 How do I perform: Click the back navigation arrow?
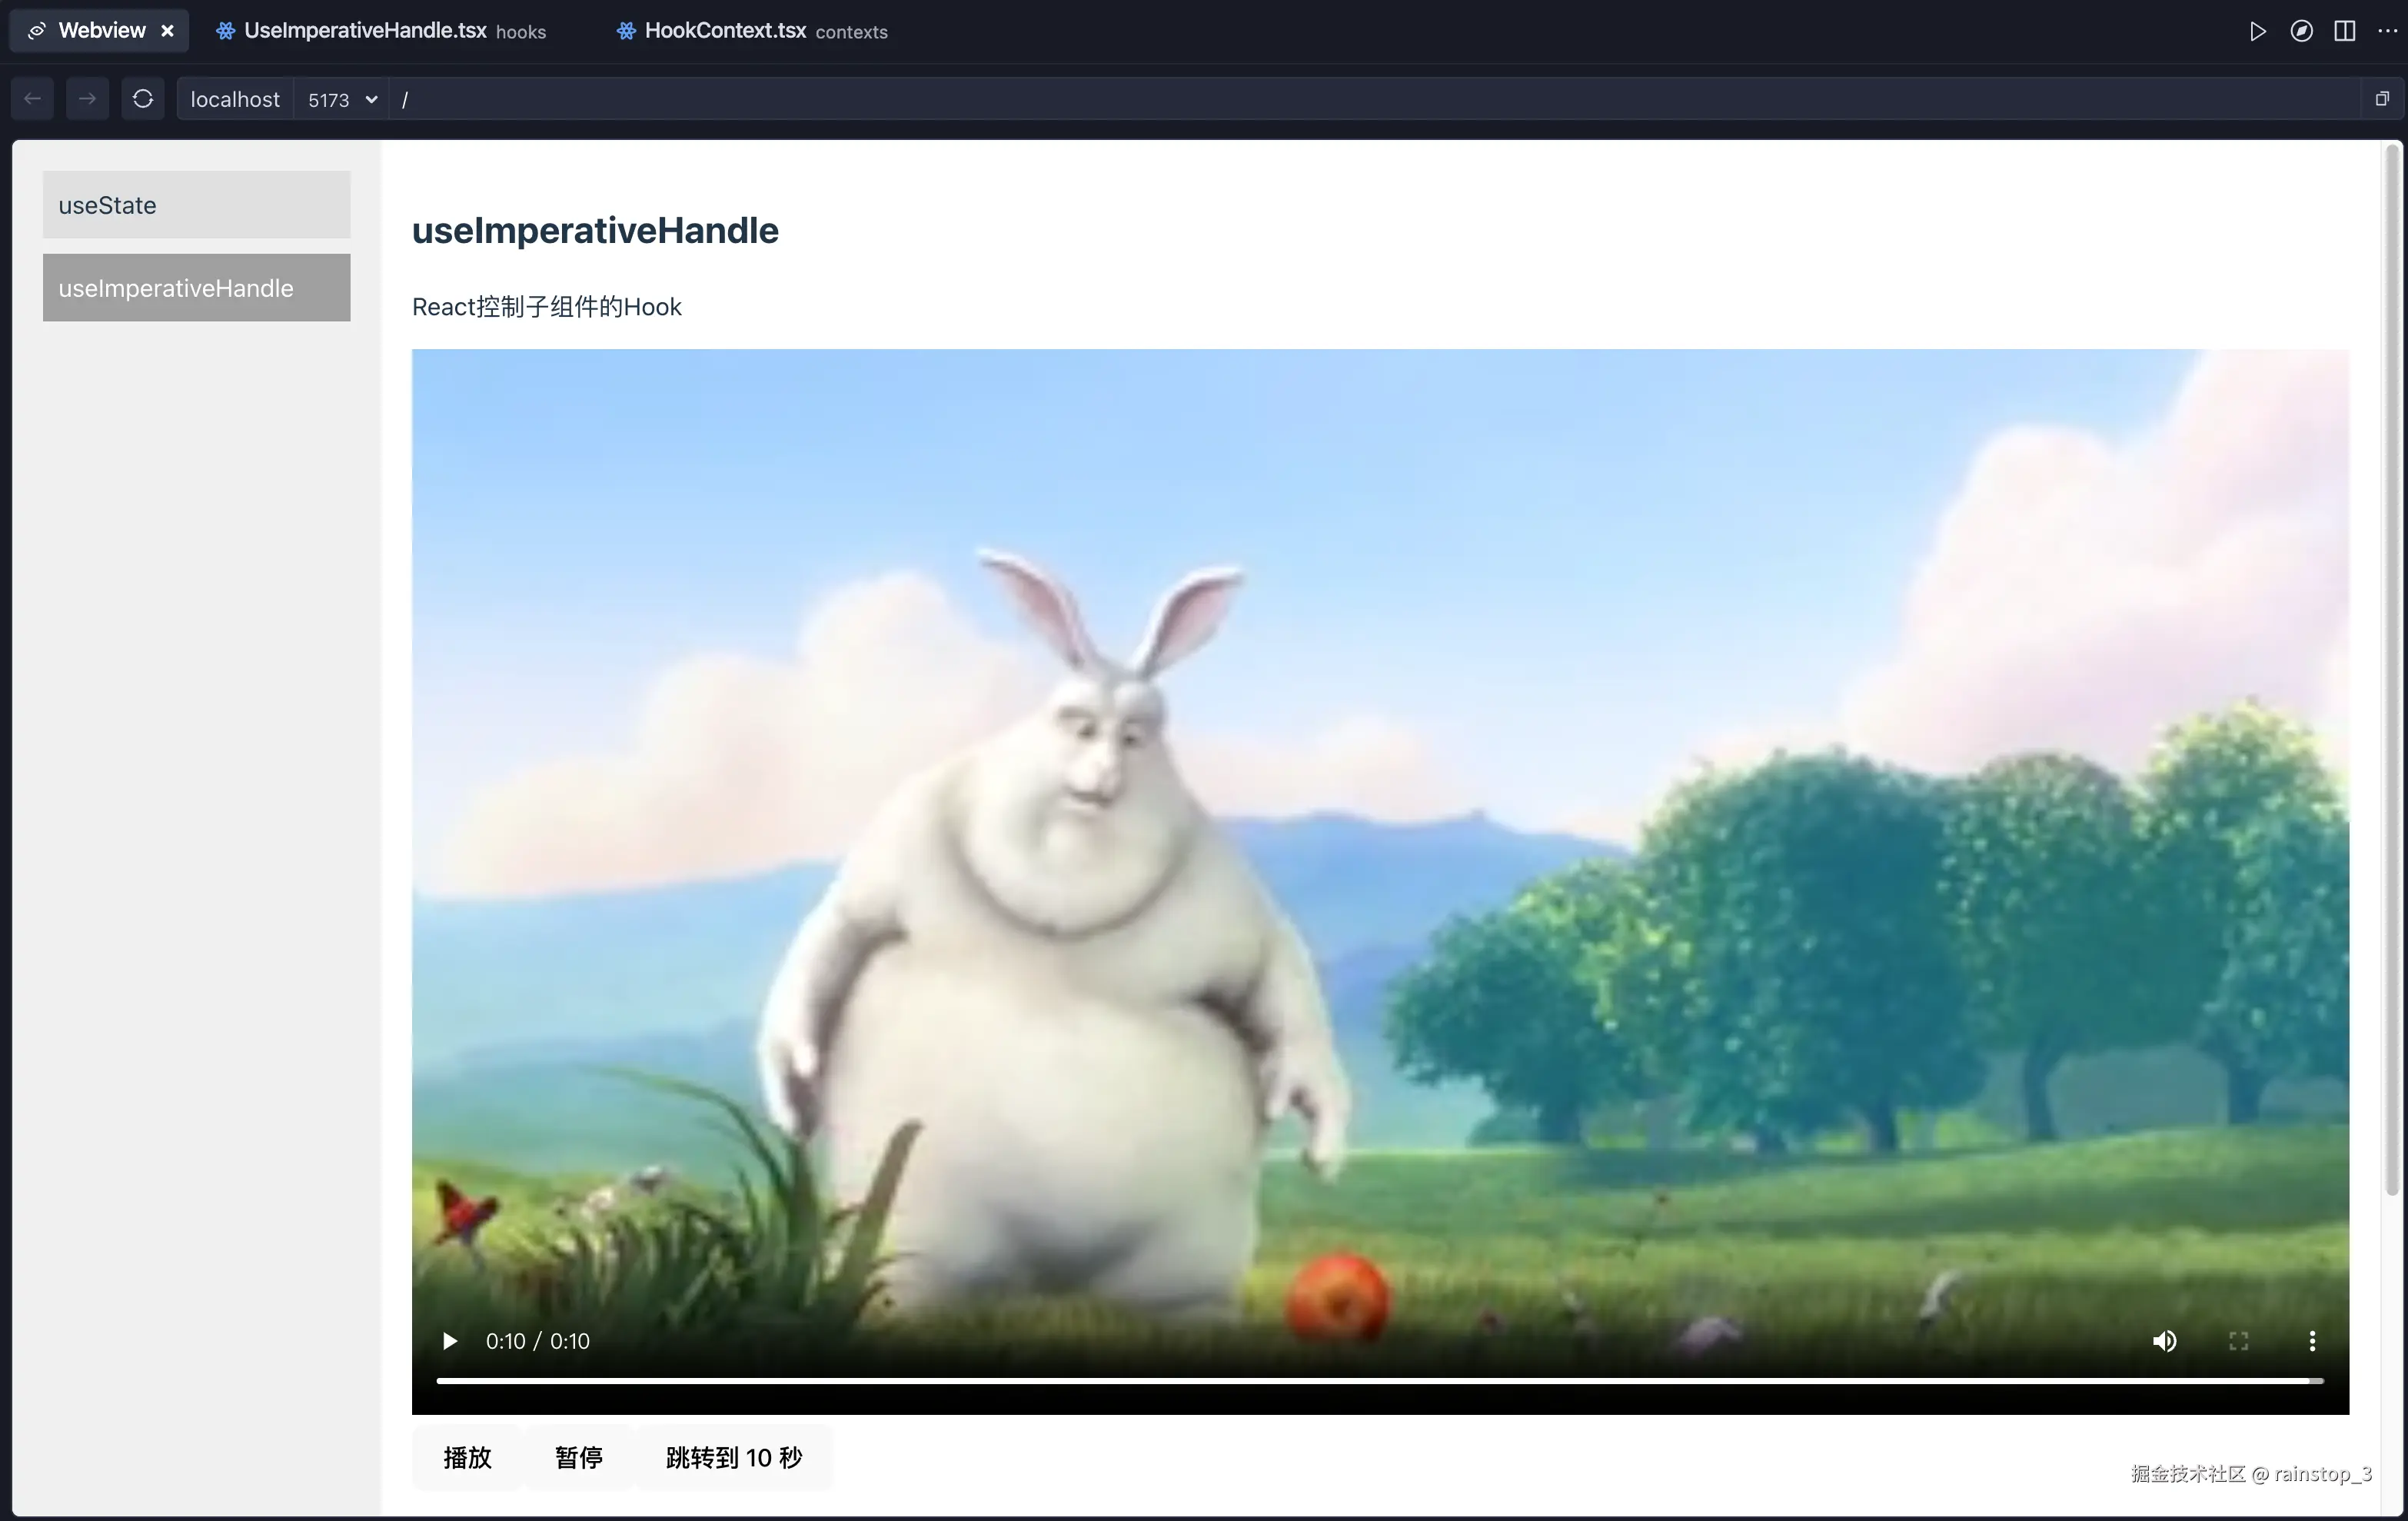click(31, 98)
